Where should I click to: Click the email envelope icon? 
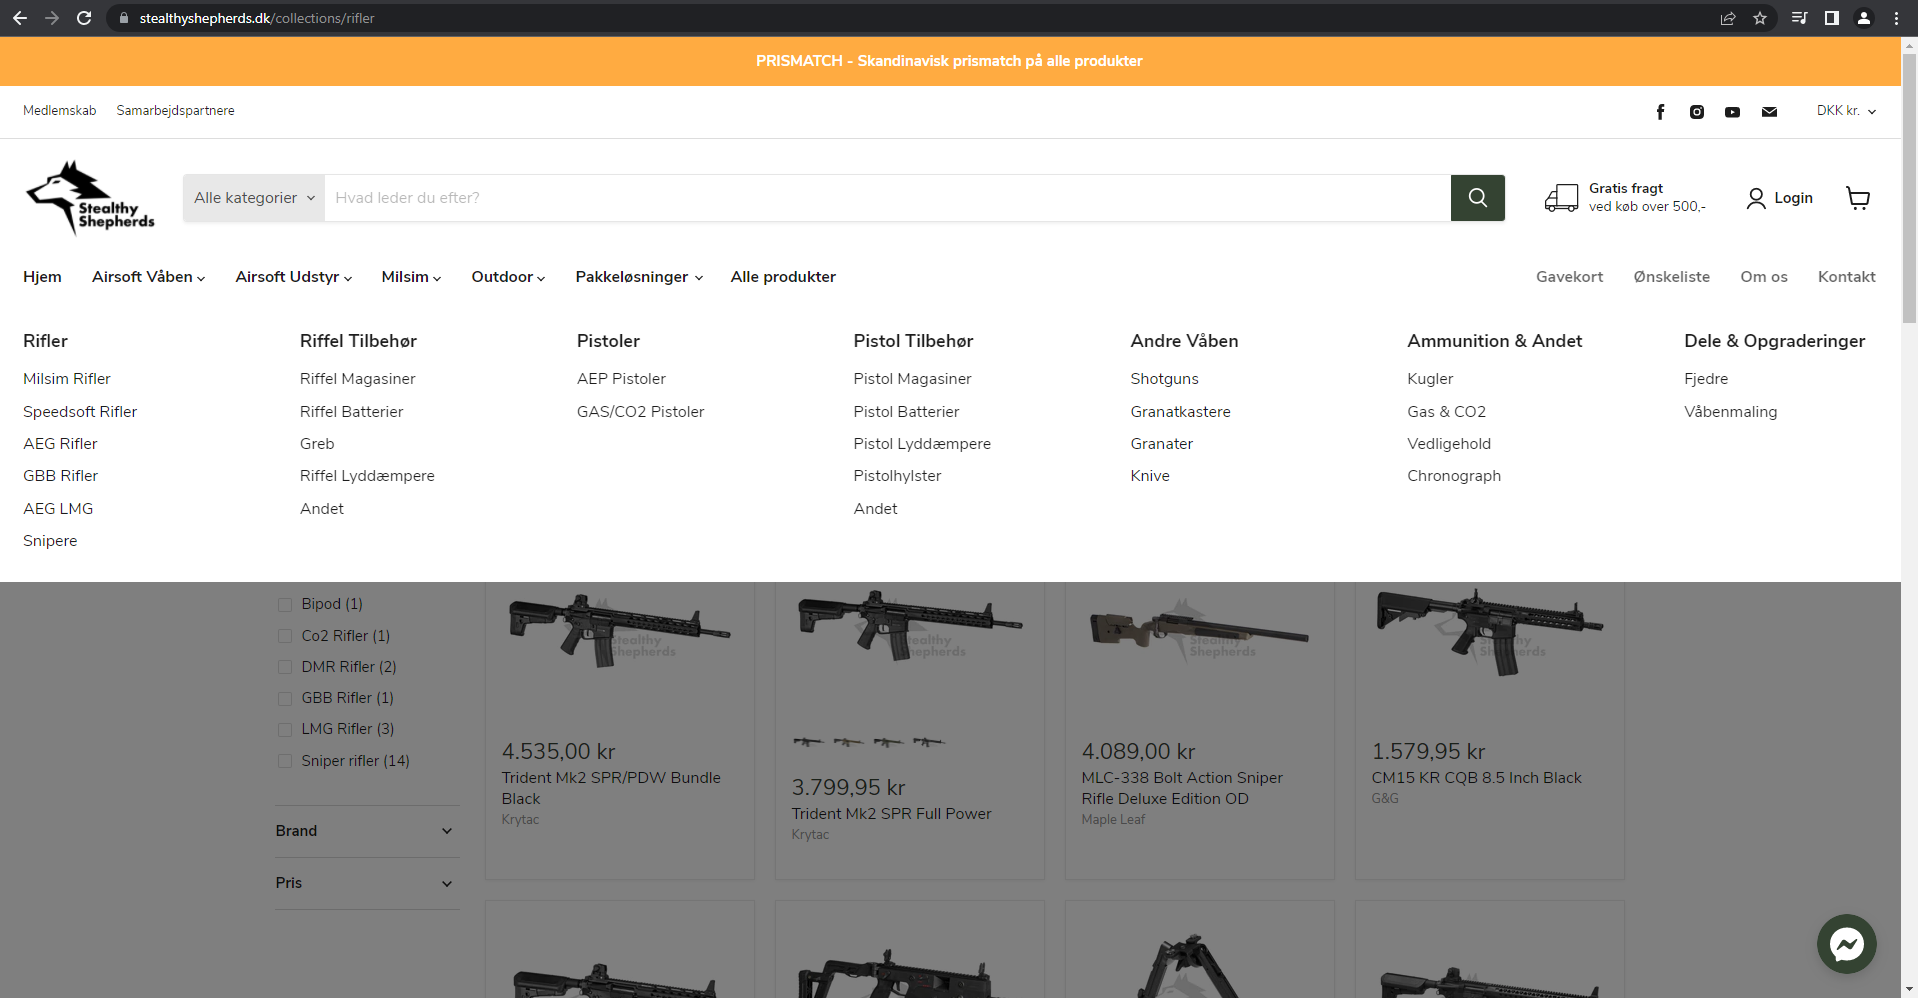pos(1769,112)
